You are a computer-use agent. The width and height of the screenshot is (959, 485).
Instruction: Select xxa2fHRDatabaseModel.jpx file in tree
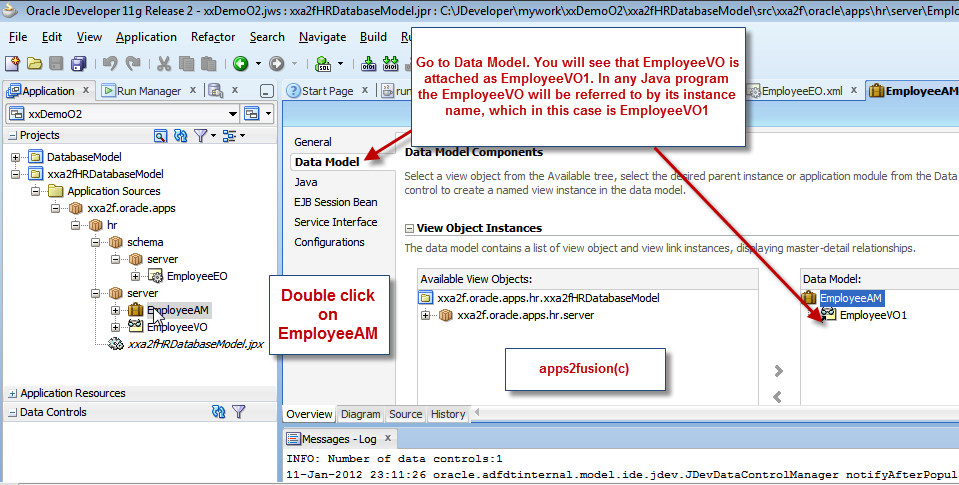tap(196, 344)
